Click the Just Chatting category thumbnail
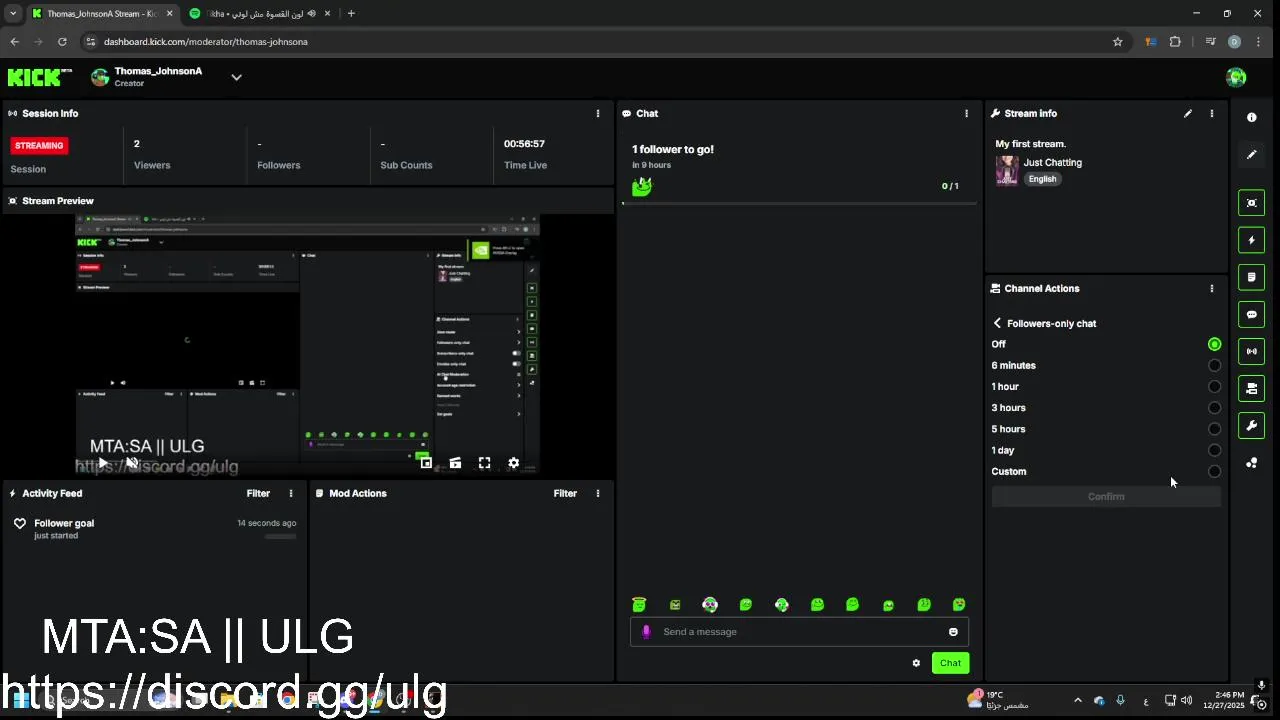The height and width of the screenshot is (720, 1280). (x=1007, y=170)
